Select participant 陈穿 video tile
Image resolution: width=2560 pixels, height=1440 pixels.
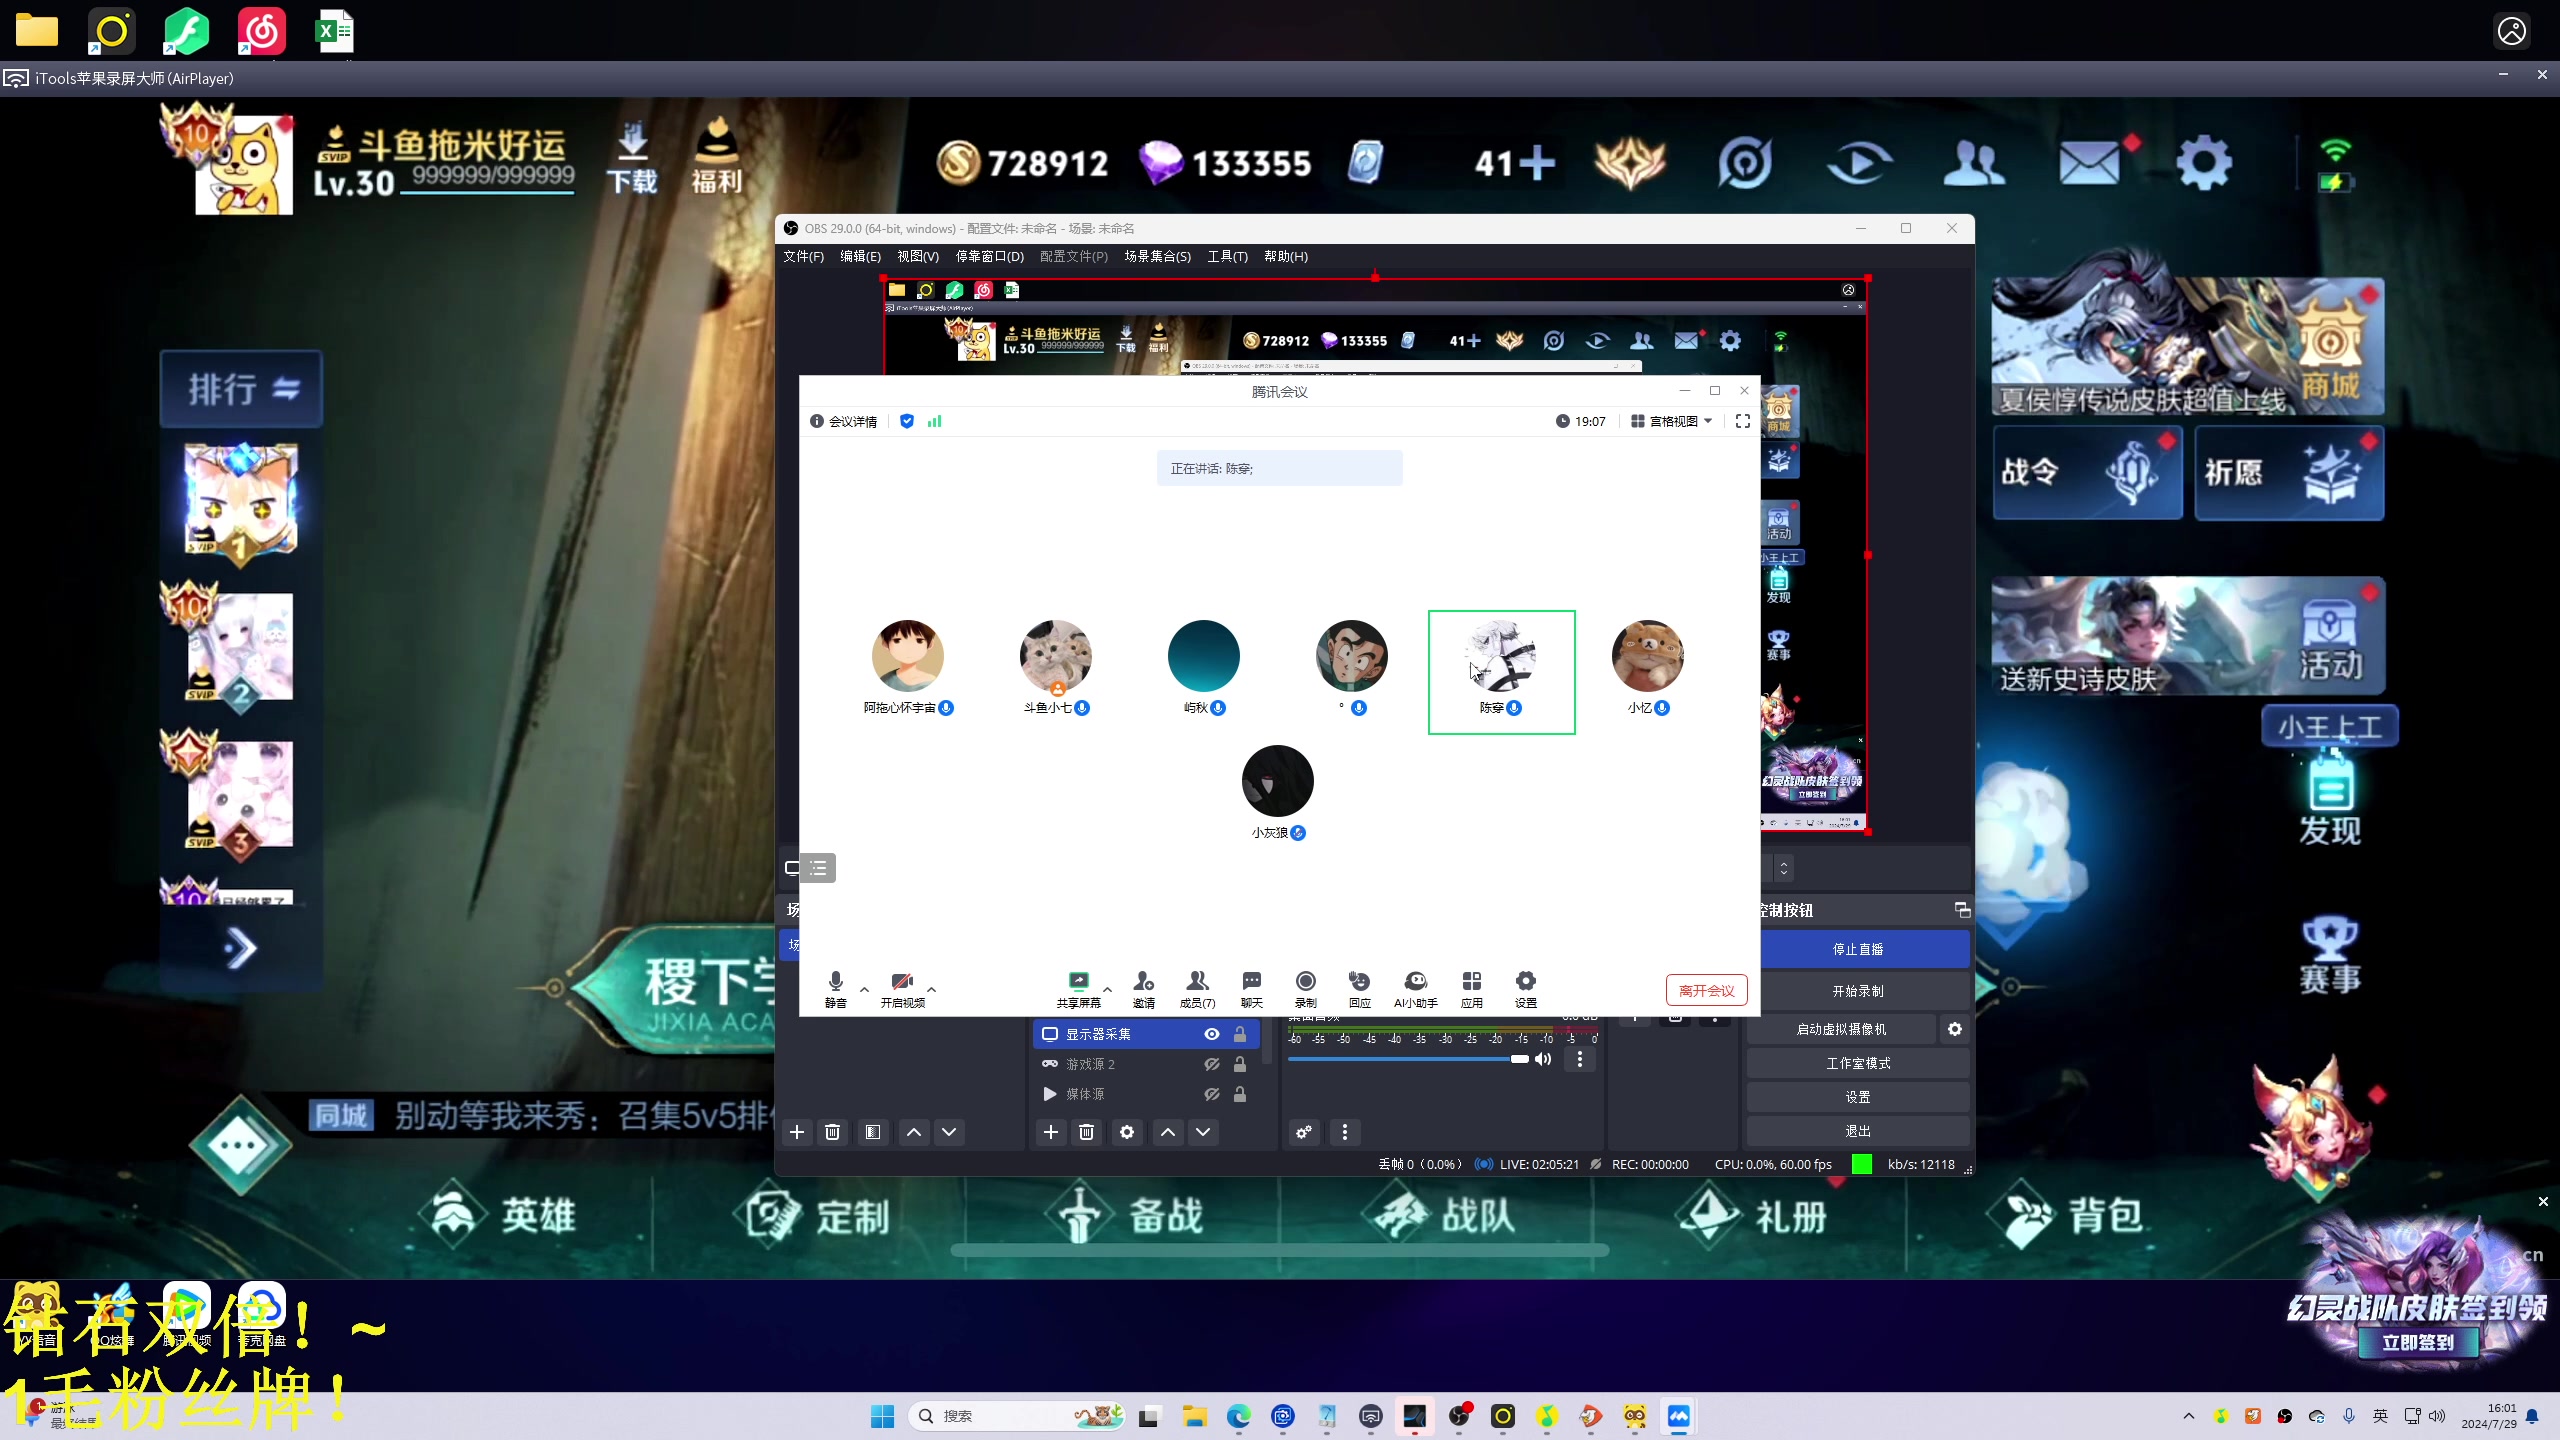point(1501,672)
